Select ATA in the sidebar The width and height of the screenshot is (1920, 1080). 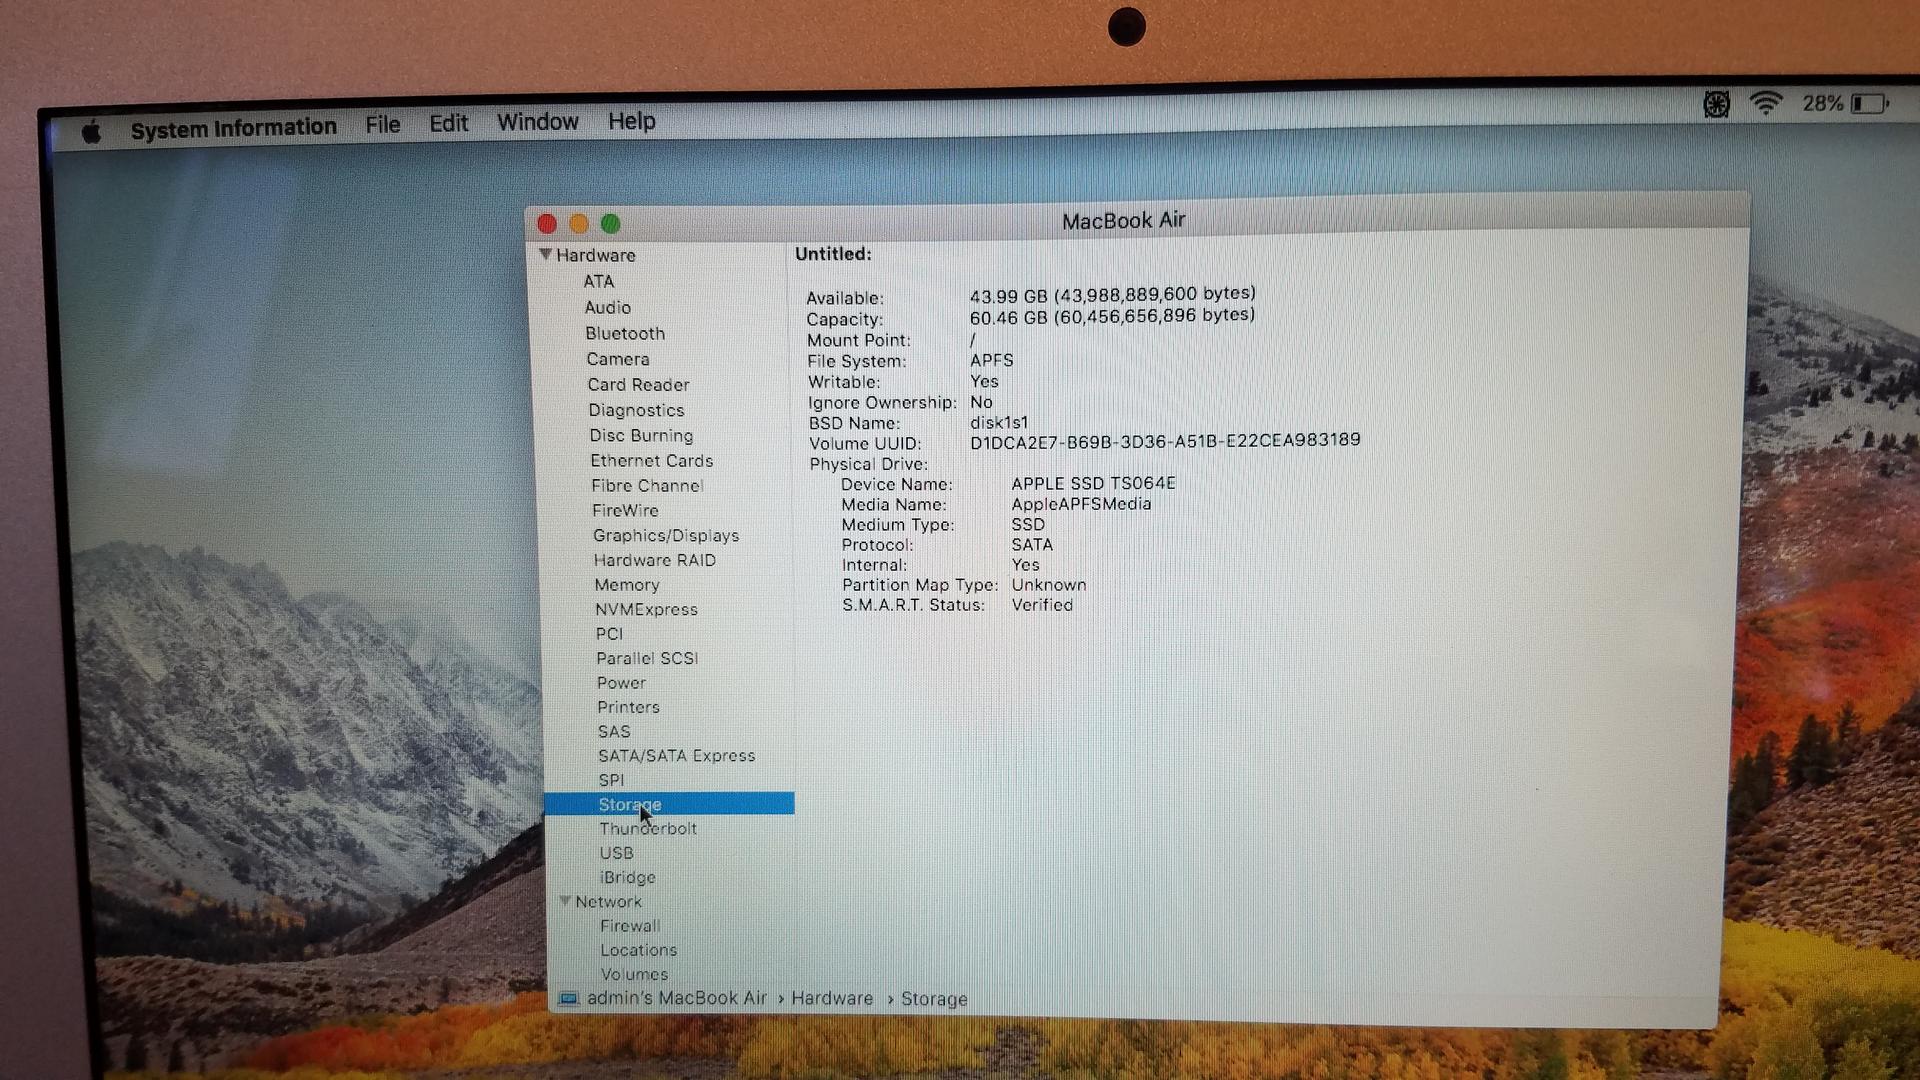599,281
